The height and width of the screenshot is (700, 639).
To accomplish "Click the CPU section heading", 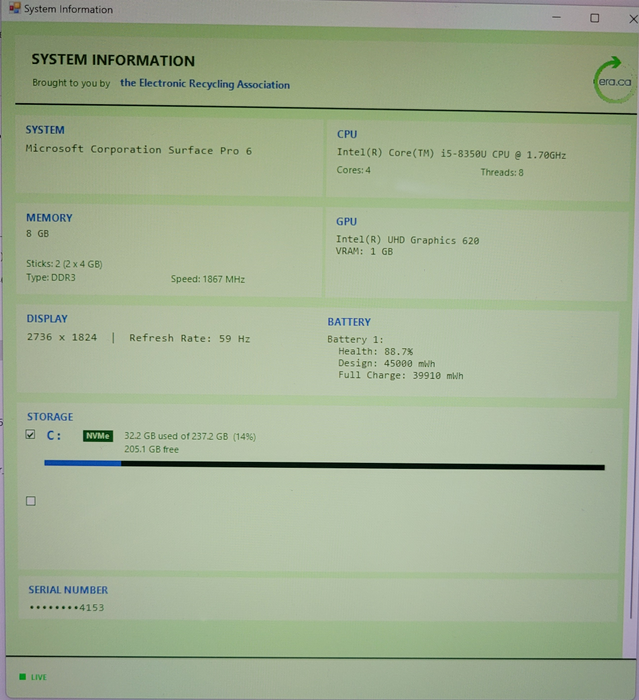I will coord(347,134).
